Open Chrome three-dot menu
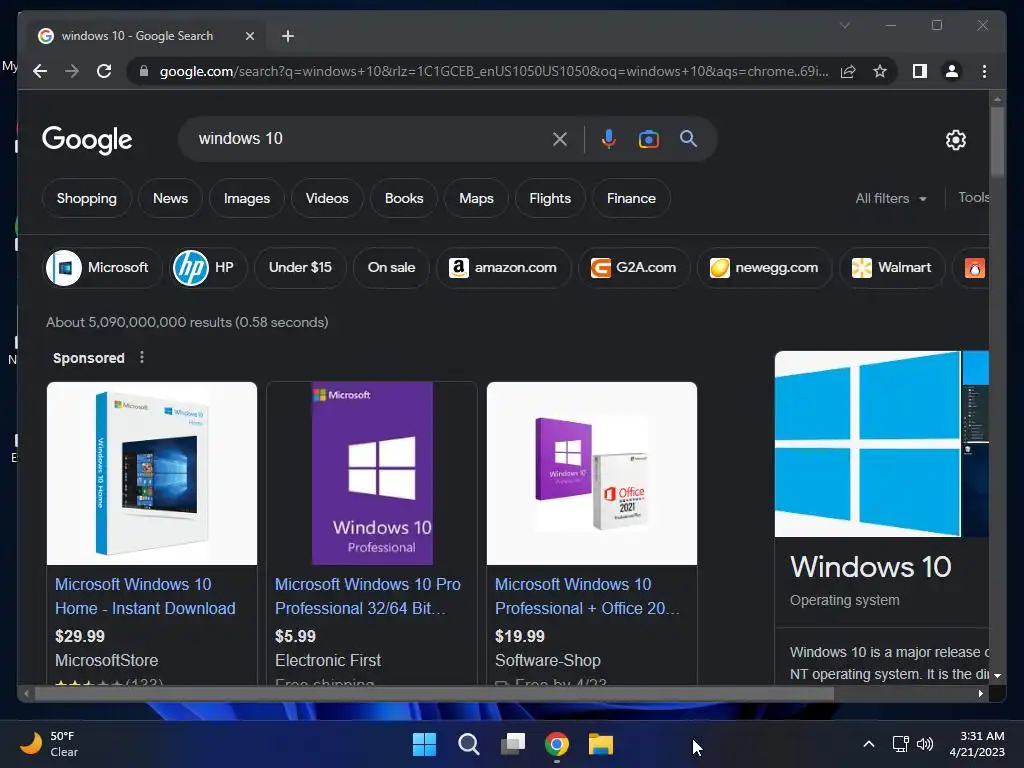1024x768 pixels. click(x=984, y=71)
